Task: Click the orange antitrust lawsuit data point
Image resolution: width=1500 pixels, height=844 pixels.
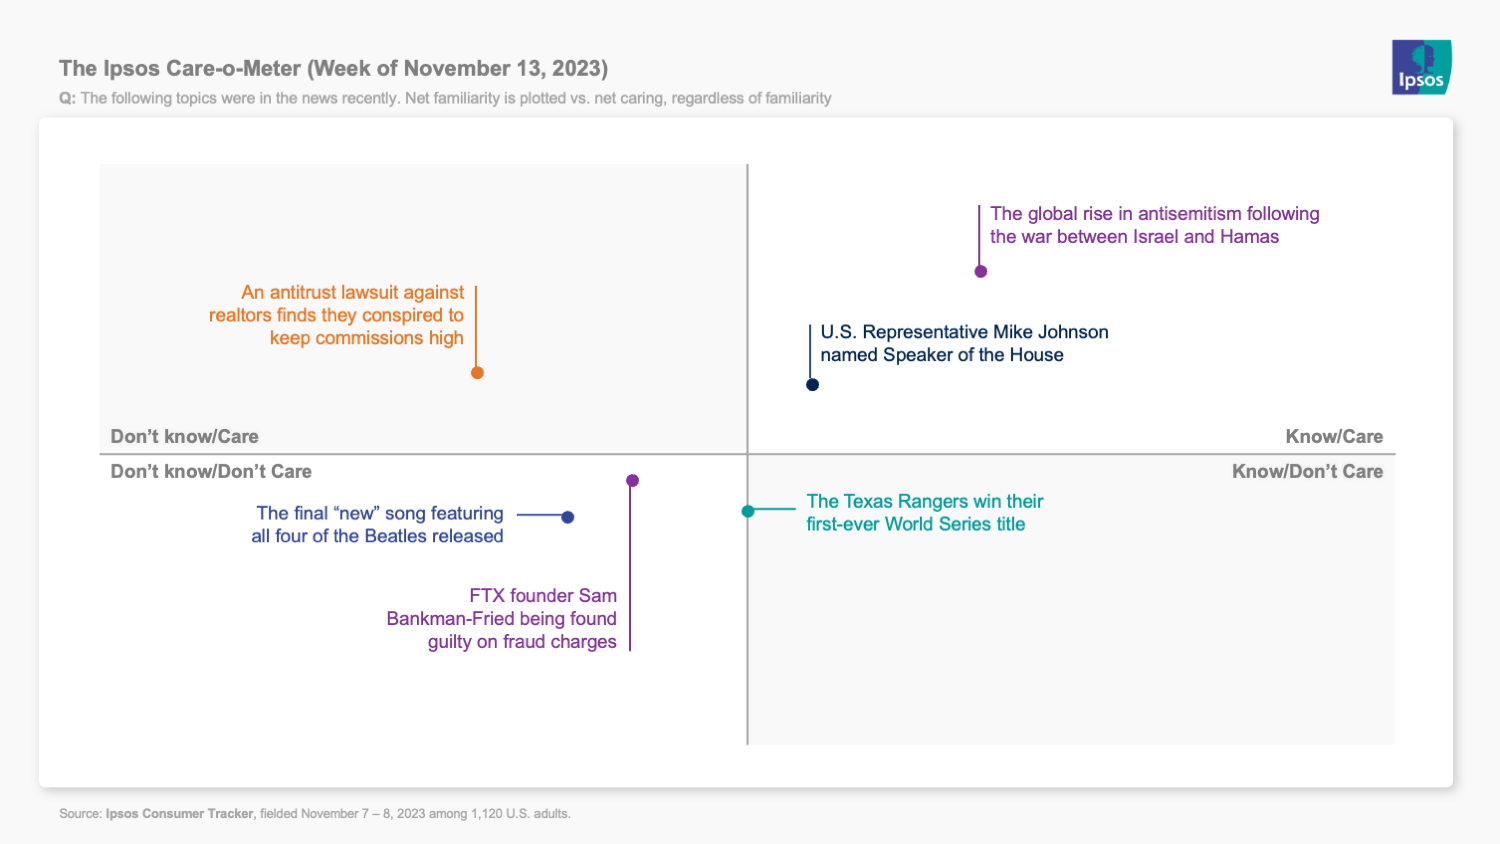Action: coord(477,373)
